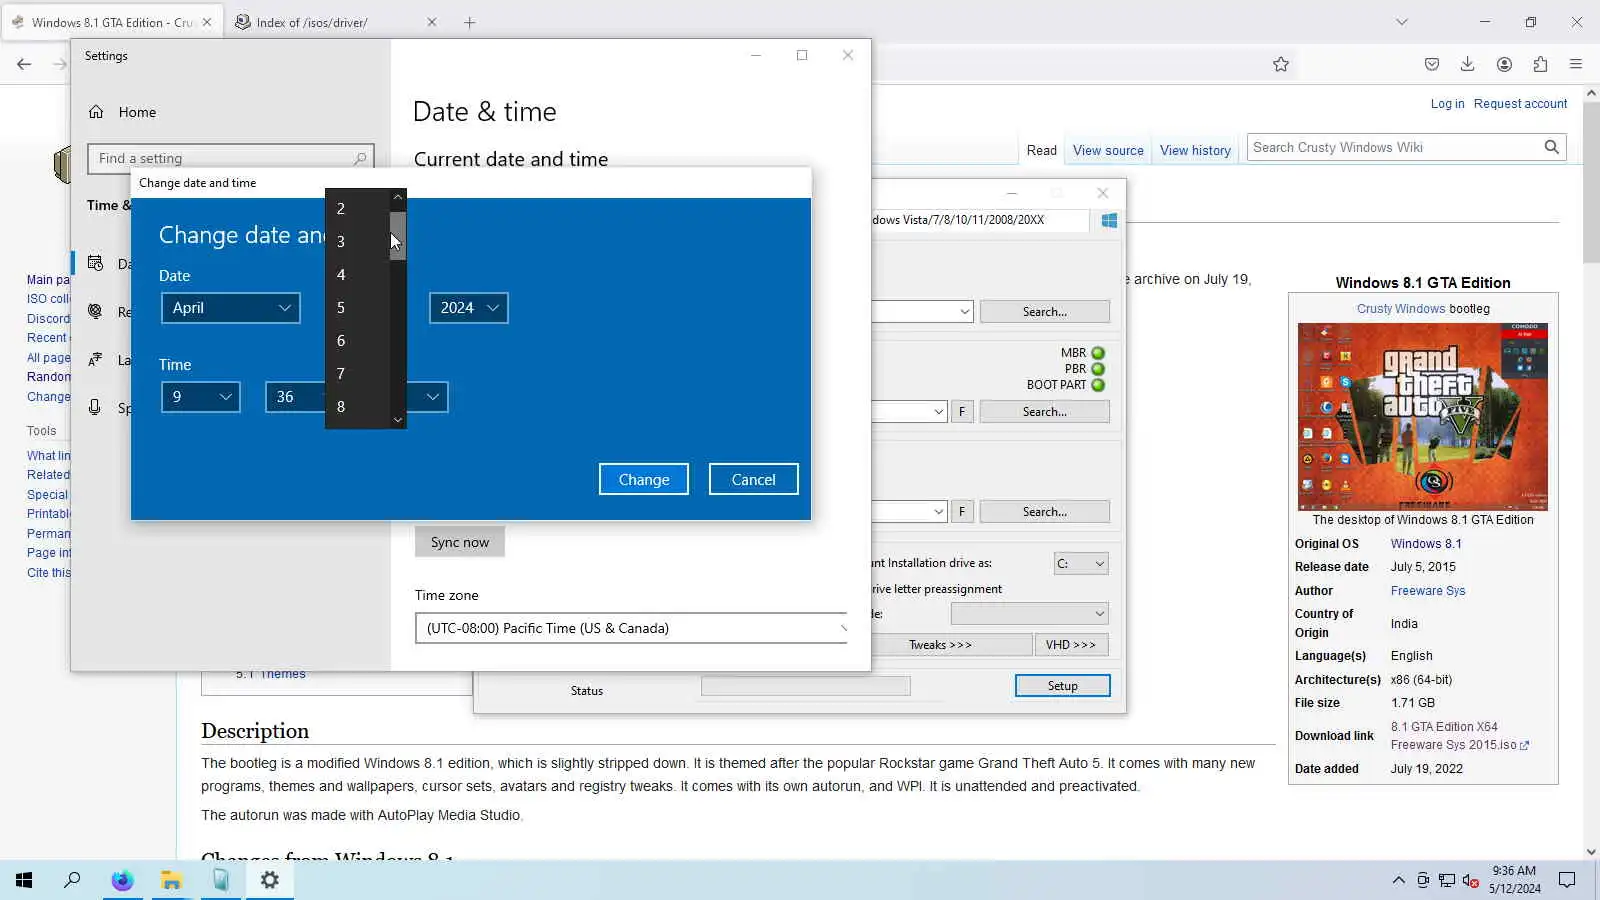This screenshot has height=900, width=1600.
Task: Open the C: installation drive dropdown
Action: pyautogui.click(x=1081, y=563)
